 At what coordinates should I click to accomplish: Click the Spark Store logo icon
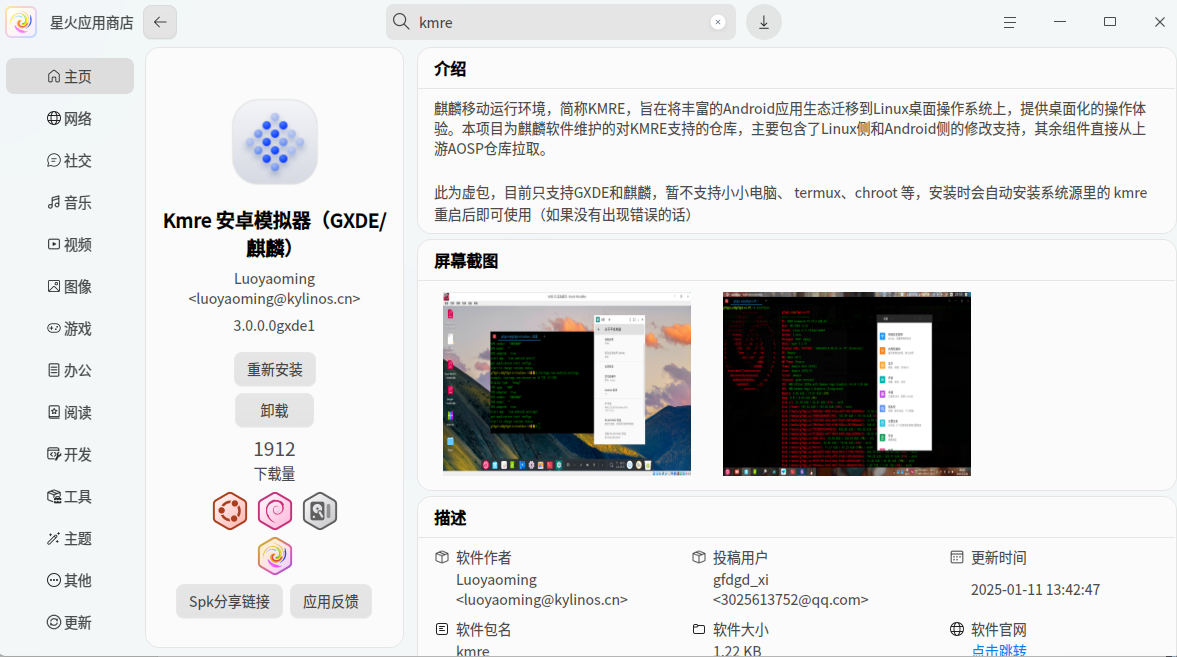(x=21, y=22)
